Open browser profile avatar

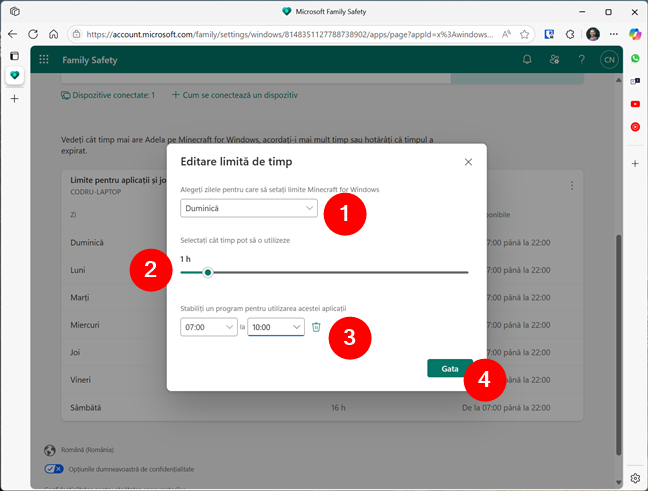point(593,34)
